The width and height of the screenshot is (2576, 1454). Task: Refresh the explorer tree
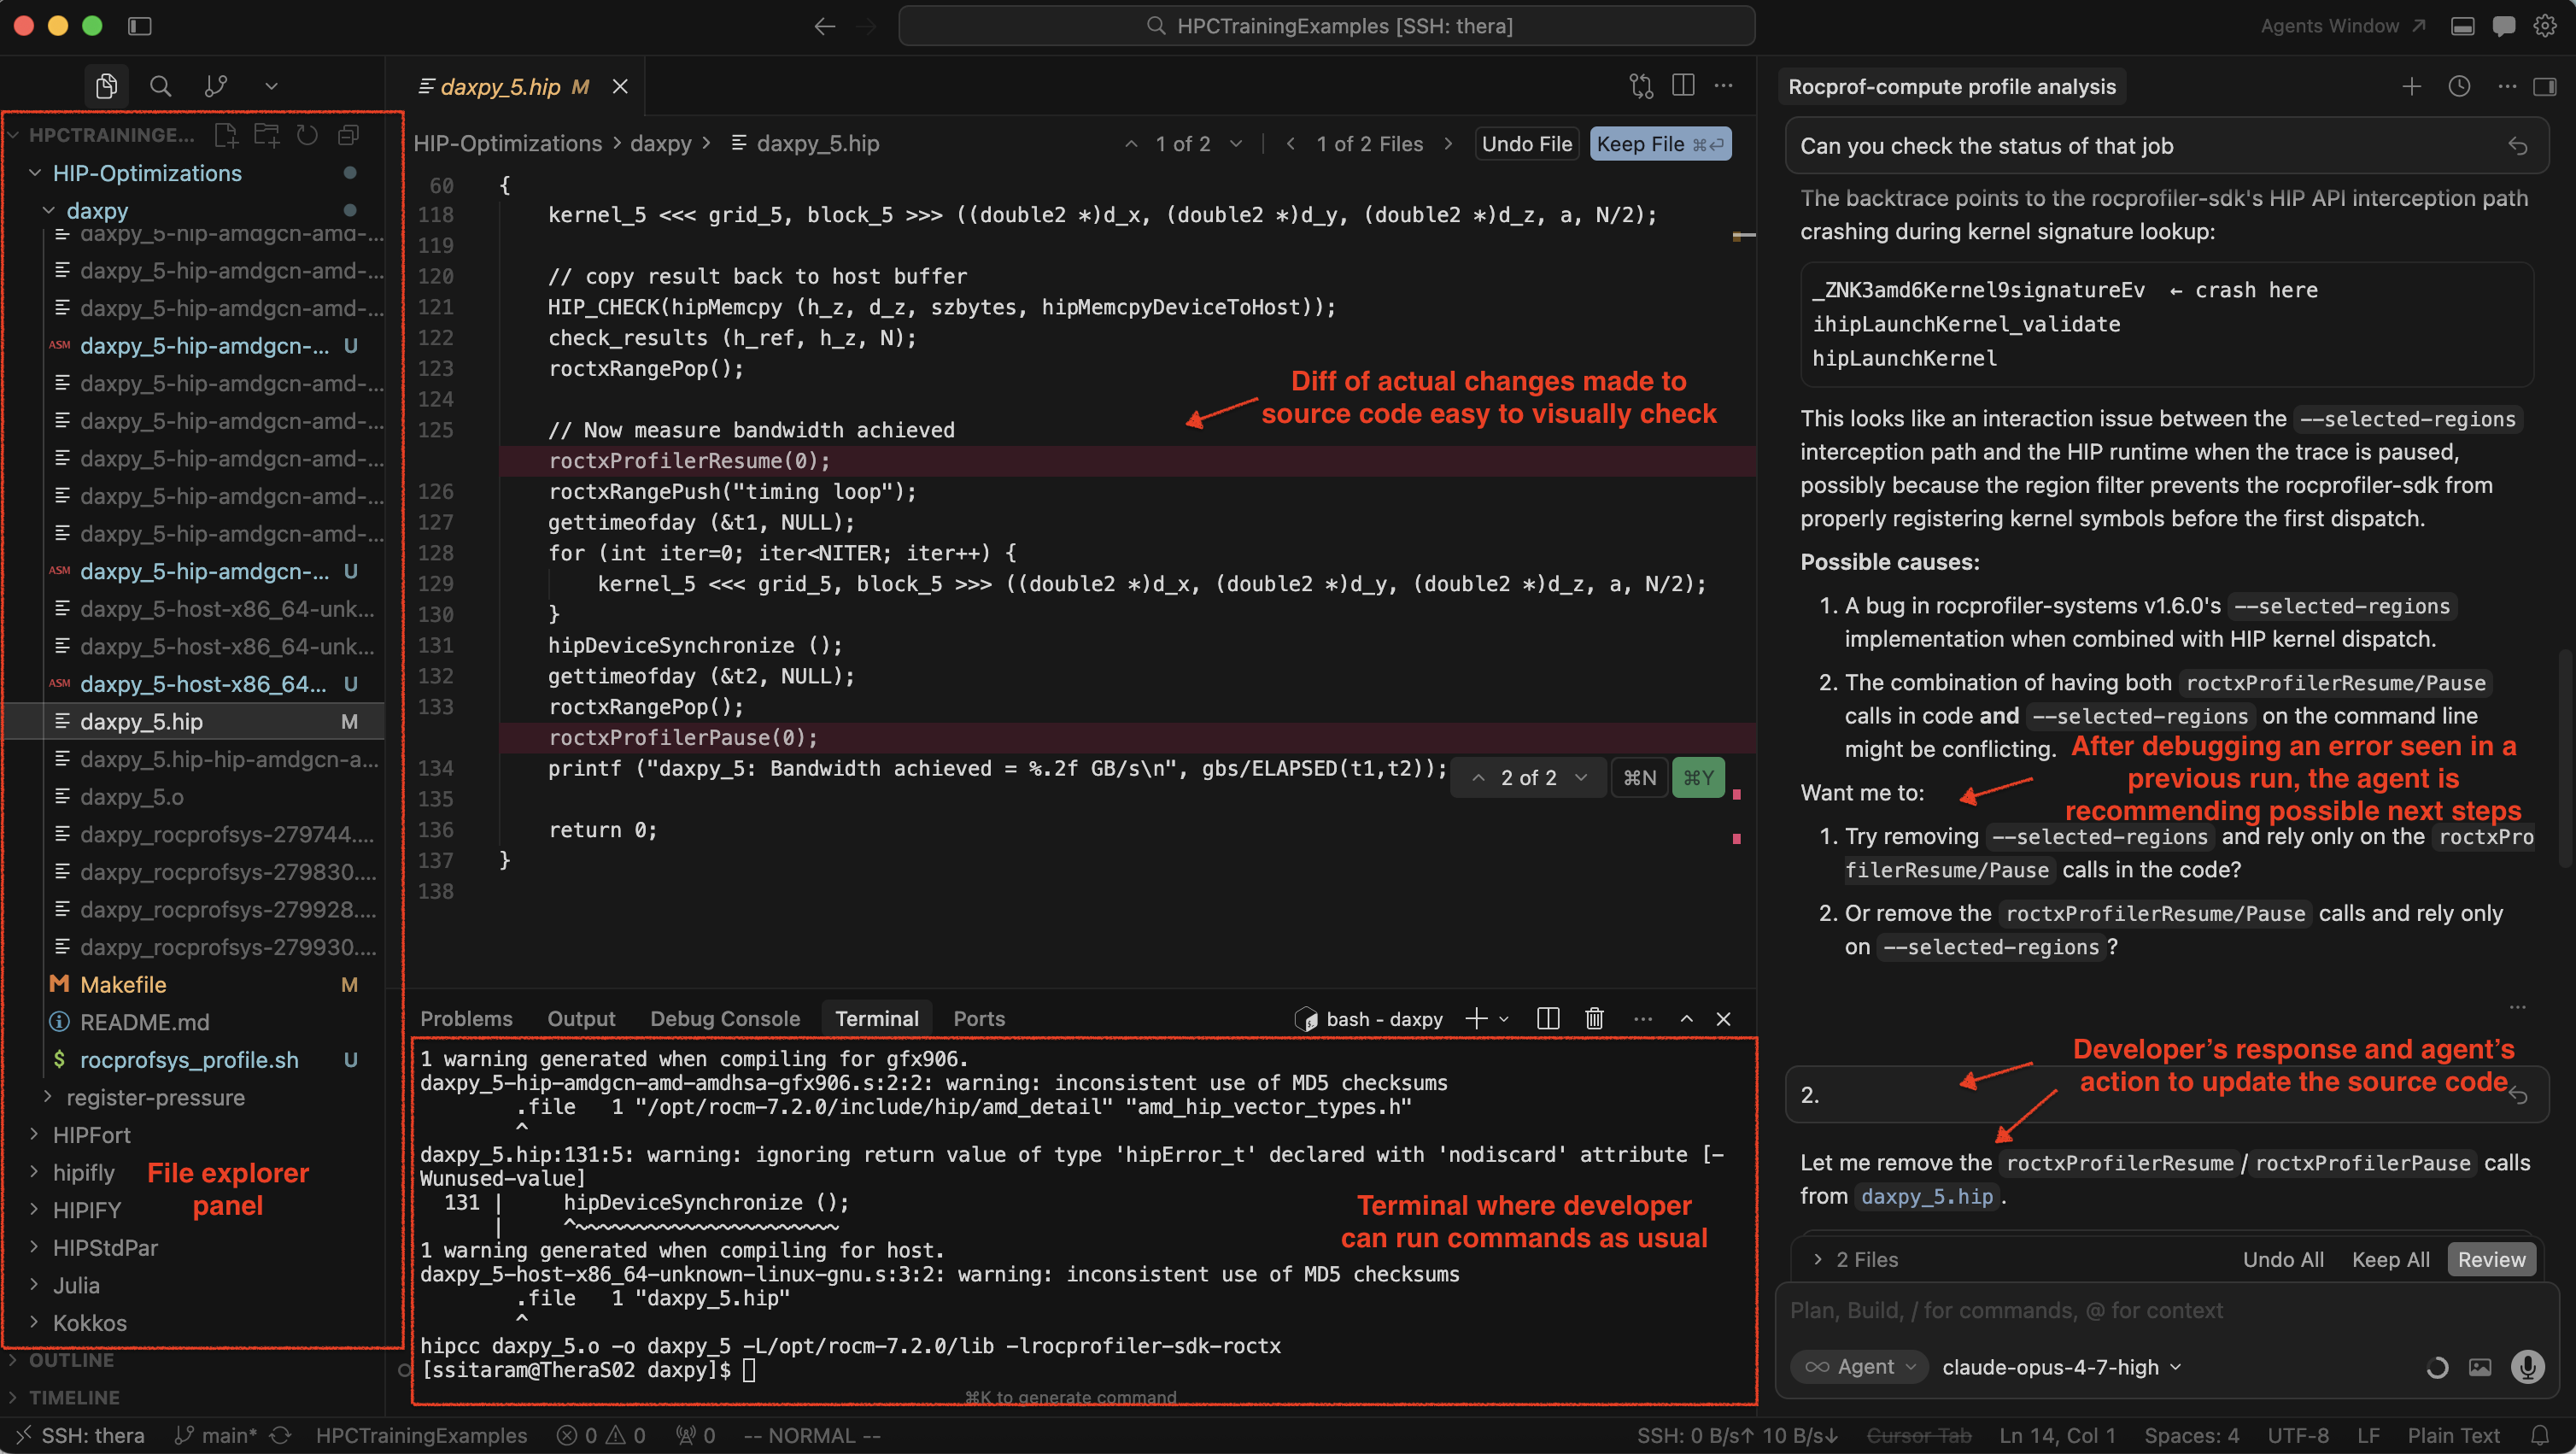tap(307, 135)
